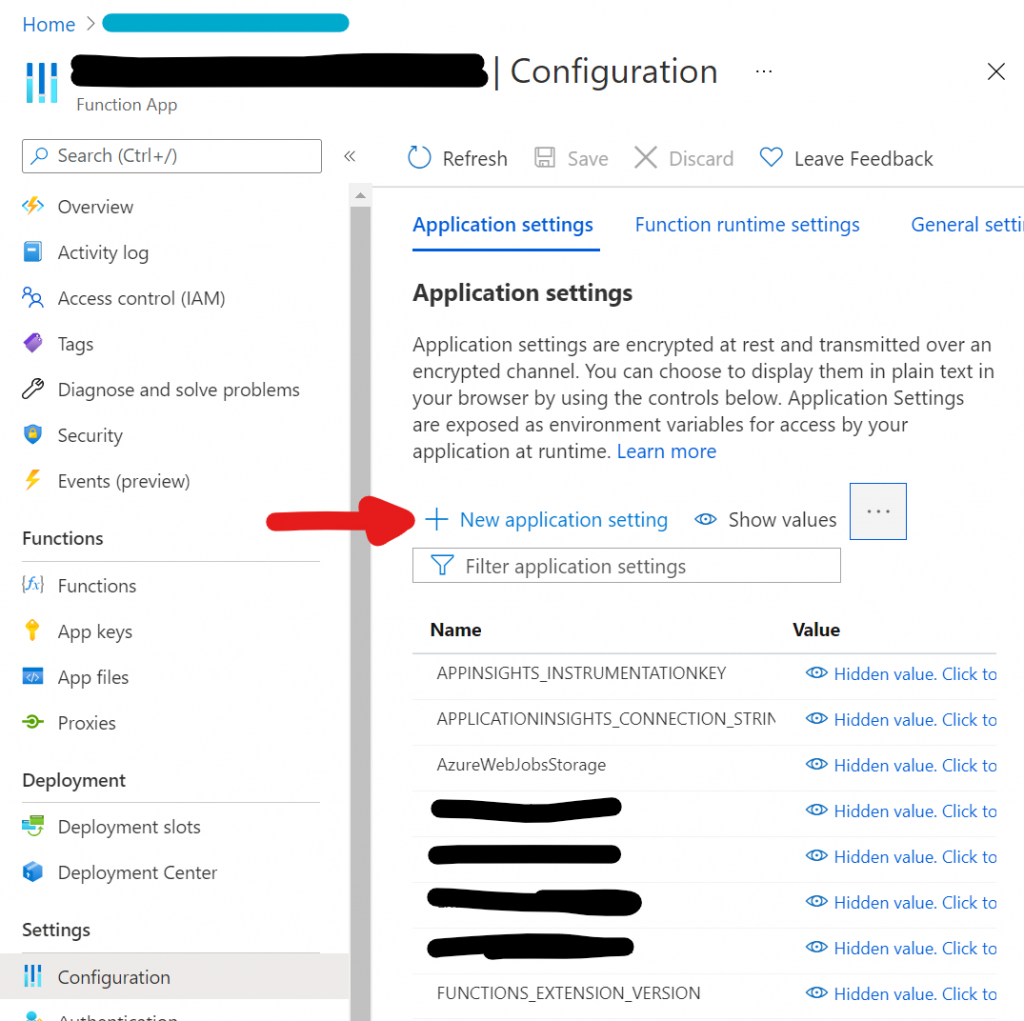The image size is (1024, 1021).
Task: Switch to the General settings tab
Action: click(x=967, y=225)
